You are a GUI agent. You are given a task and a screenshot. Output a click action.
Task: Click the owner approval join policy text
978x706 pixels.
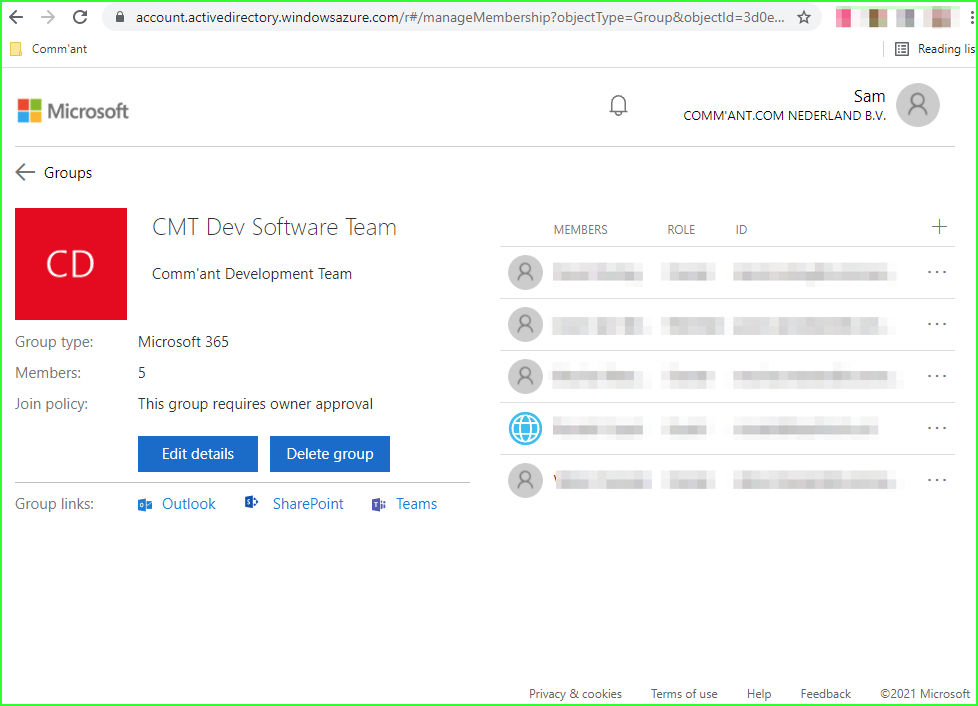[256, 404]
